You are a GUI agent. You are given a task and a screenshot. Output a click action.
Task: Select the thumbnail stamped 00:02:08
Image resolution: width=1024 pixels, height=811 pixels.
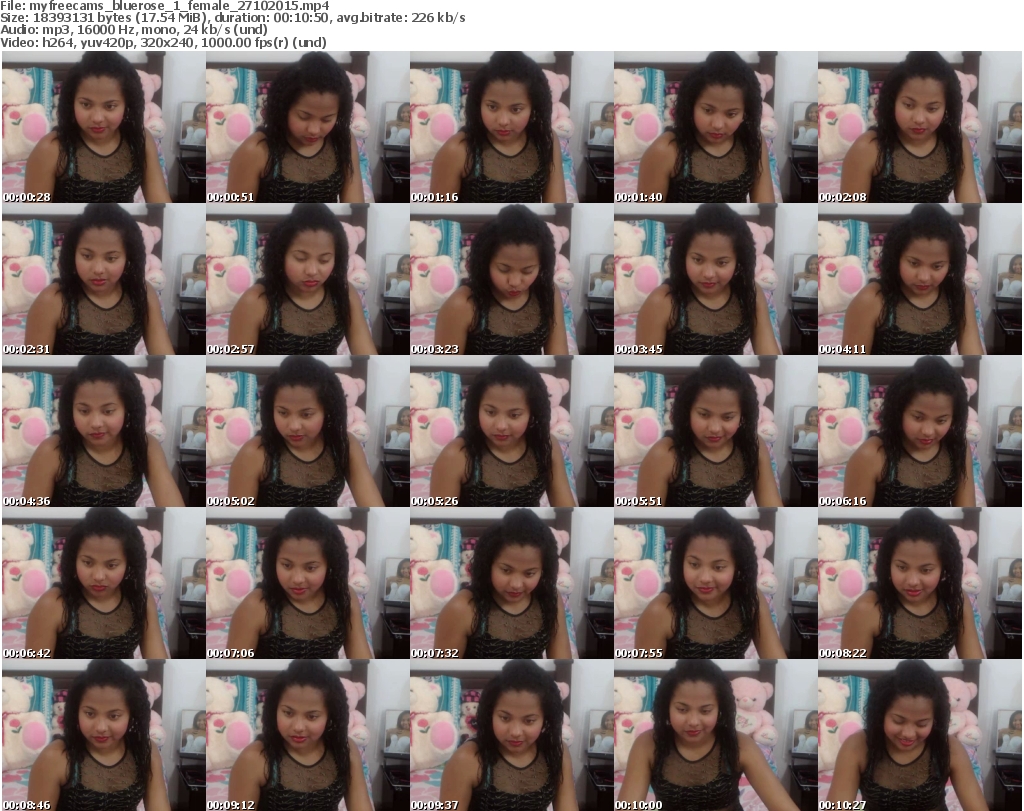coord(920,127)
